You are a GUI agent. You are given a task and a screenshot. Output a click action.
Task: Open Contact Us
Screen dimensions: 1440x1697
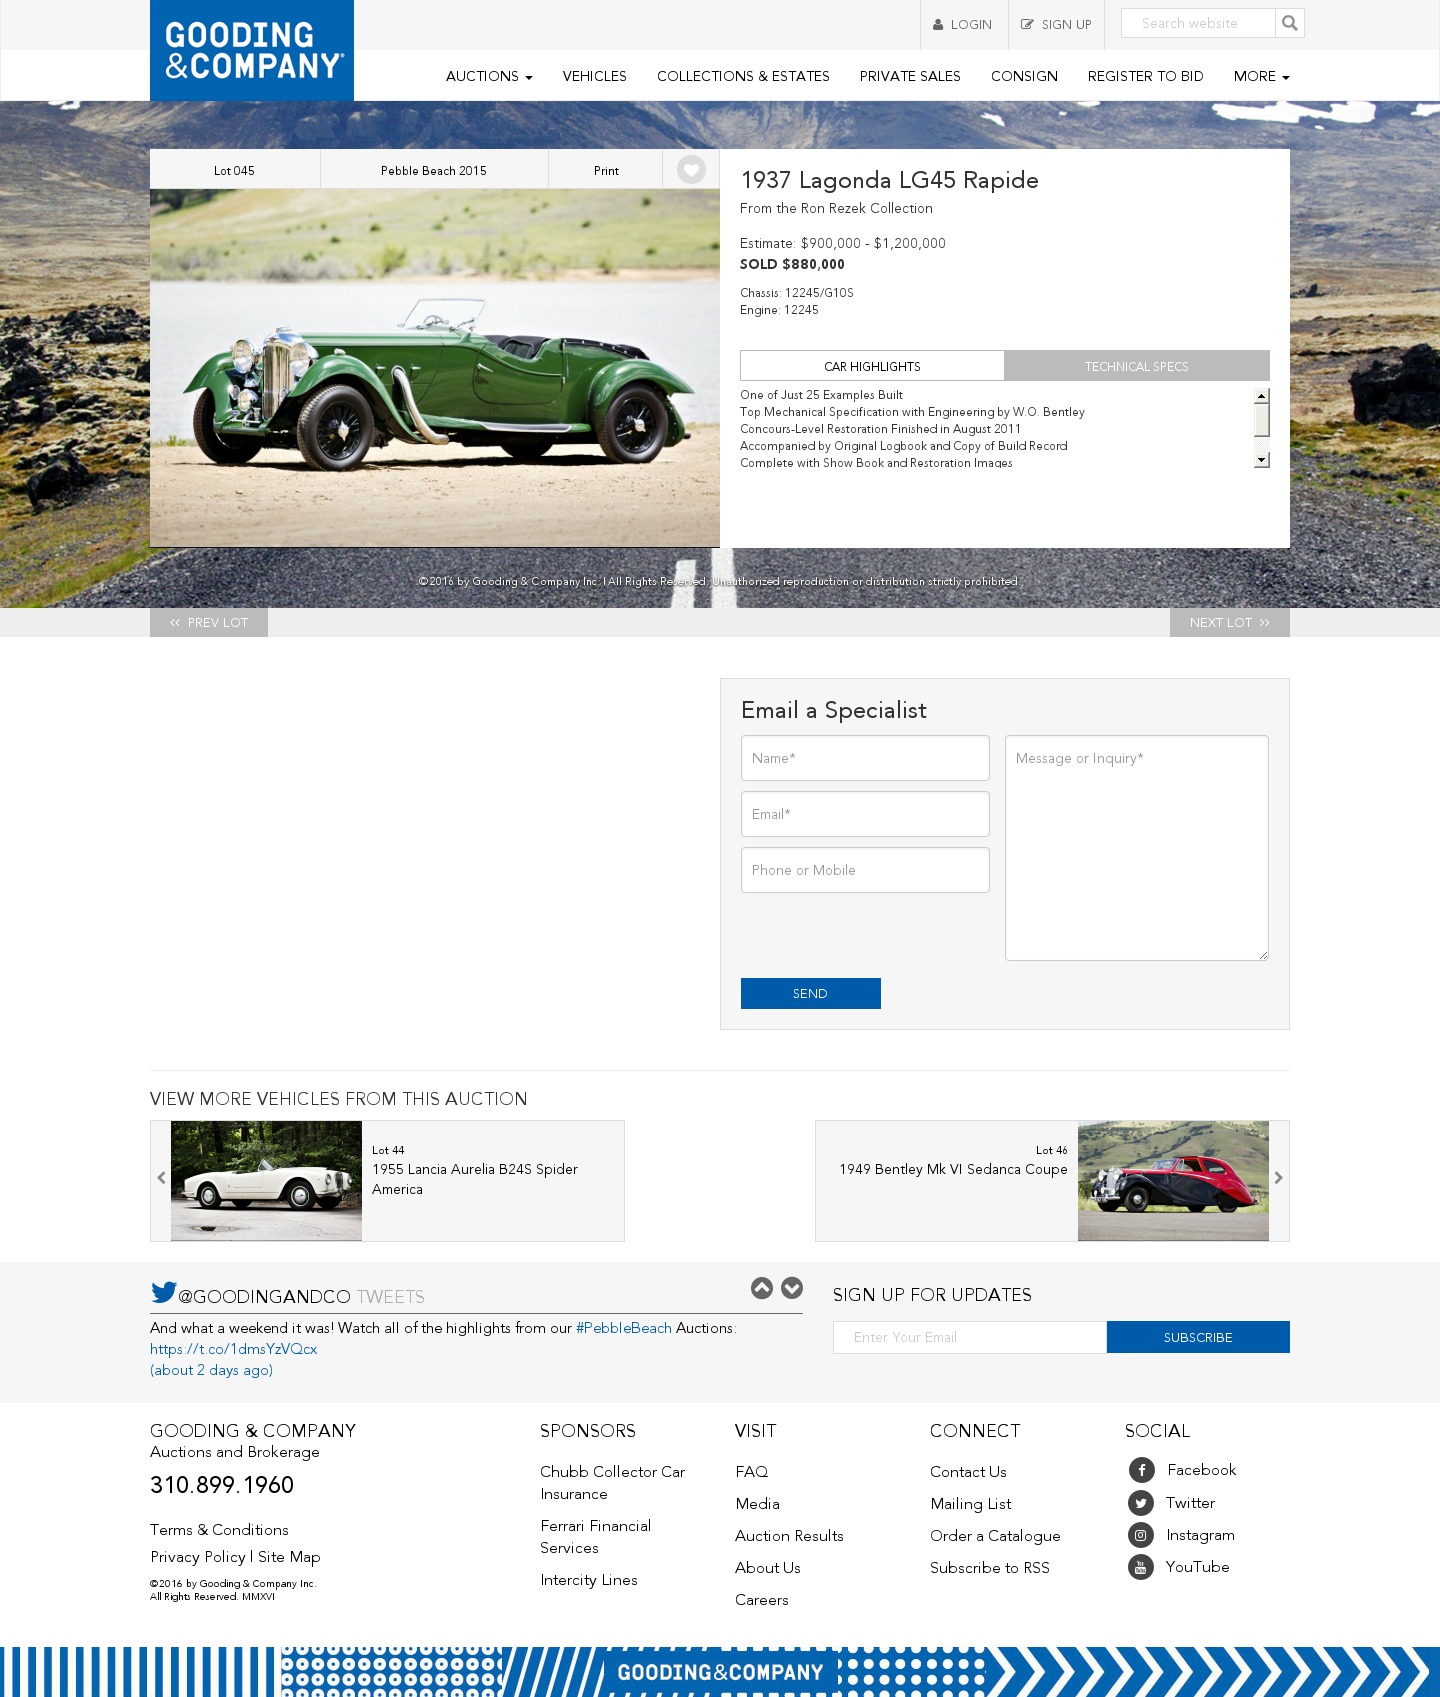968,1472
